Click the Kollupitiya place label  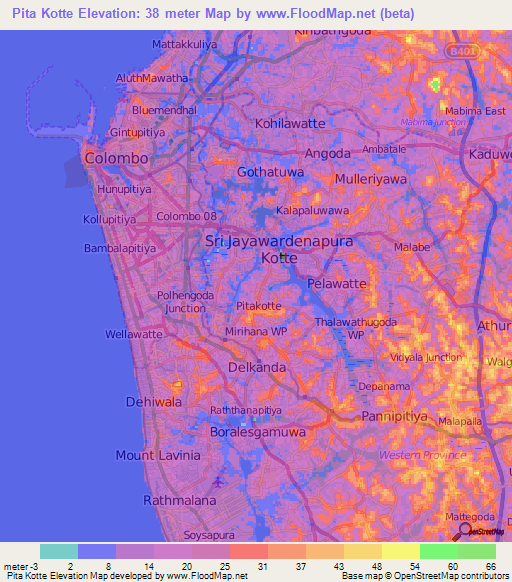[x=110, y=220]
